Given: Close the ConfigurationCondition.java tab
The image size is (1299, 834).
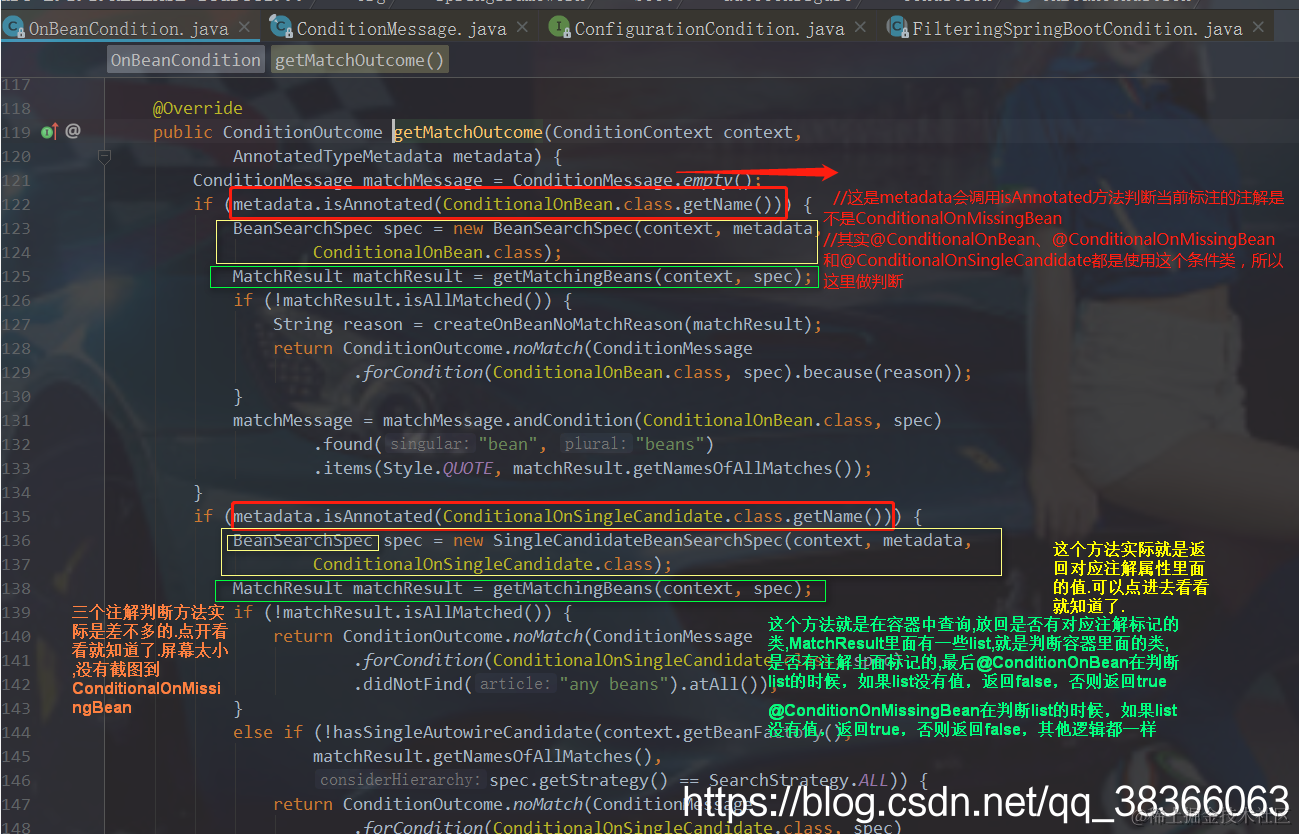Looking at the screenshot, I should (861, 29).
